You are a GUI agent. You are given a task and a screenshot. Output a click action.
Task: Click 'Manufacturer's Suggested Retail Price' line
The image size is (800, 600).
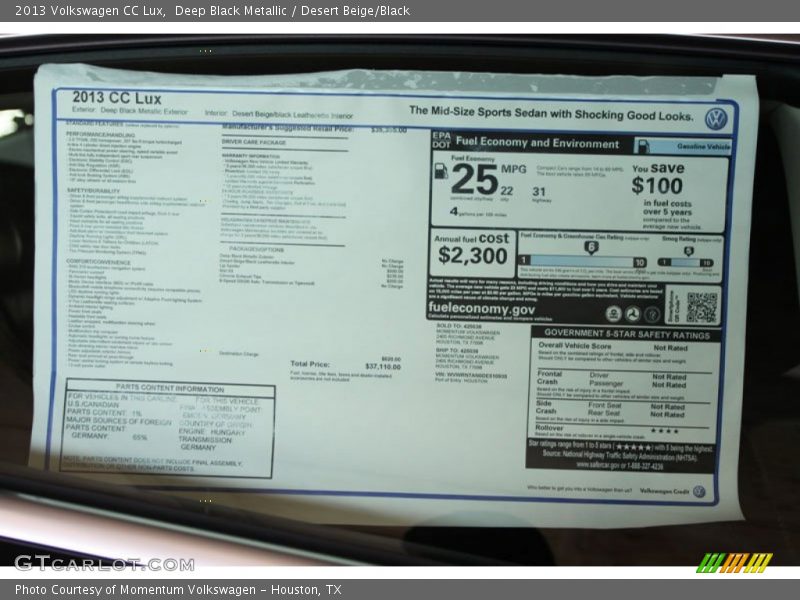point(314,129)
